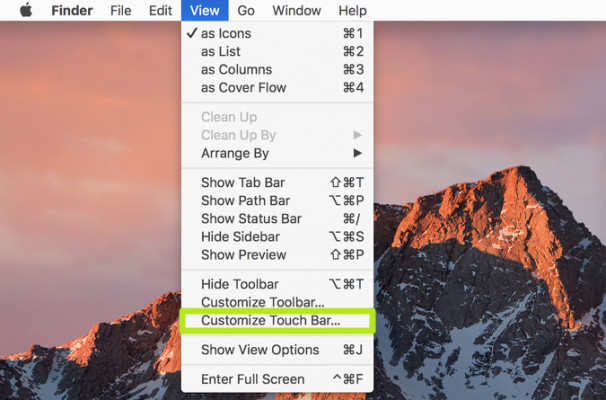Choose Show Status Bar

pos(251,219)
